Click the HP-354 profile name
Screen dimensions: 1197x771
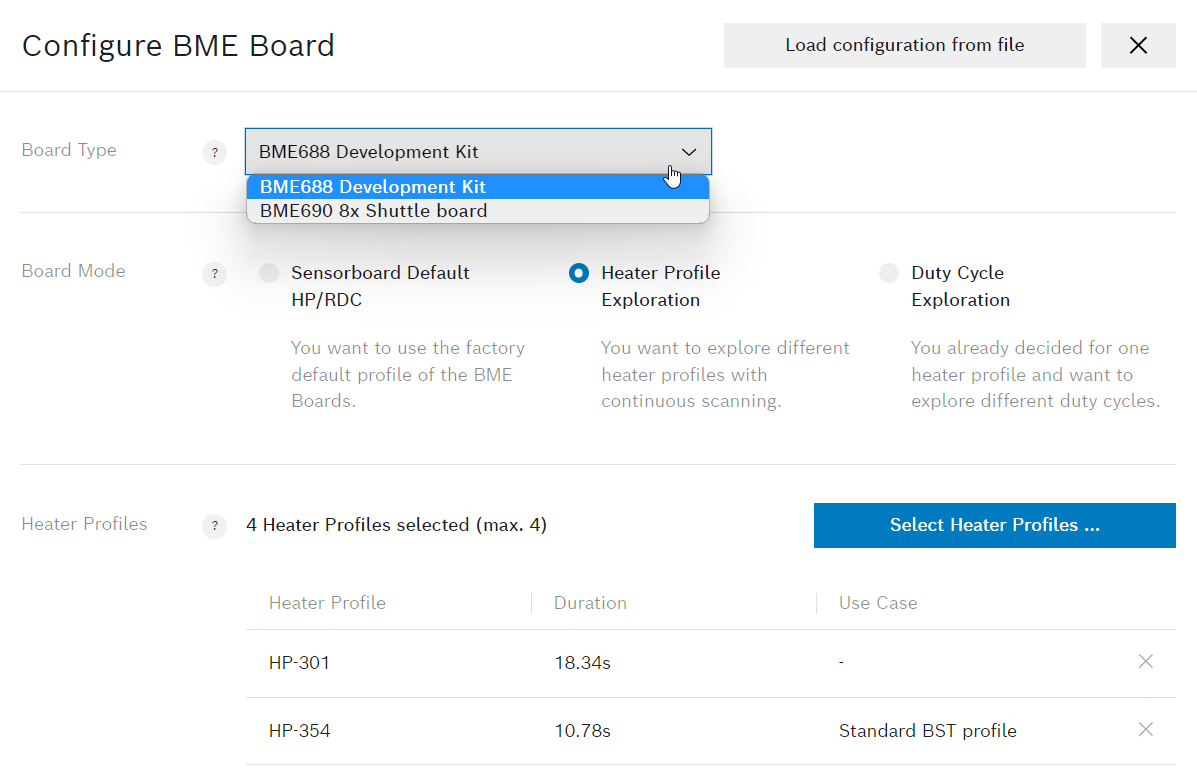pyautogui.click(x=299, y=731)
